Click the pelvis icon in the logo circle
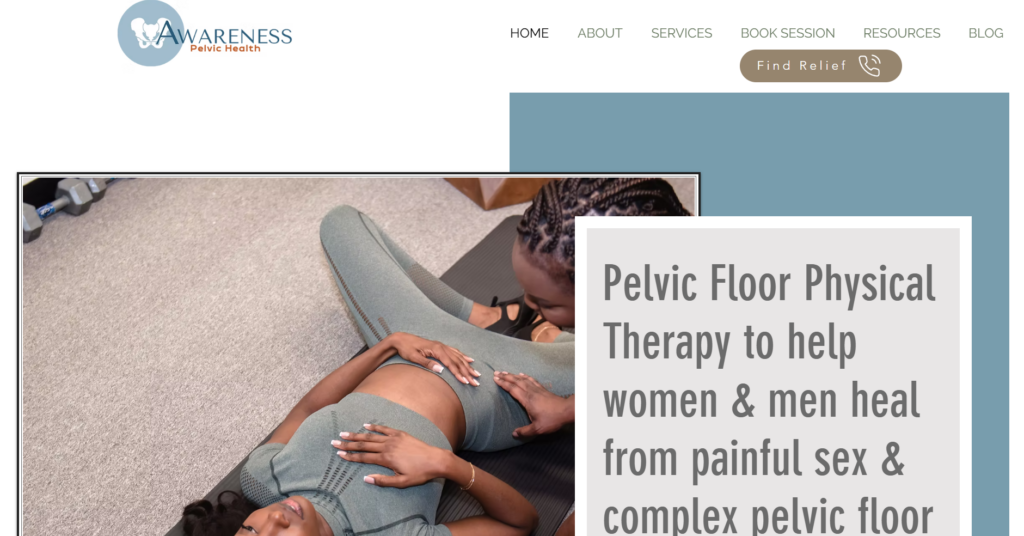 pos(146,33)
